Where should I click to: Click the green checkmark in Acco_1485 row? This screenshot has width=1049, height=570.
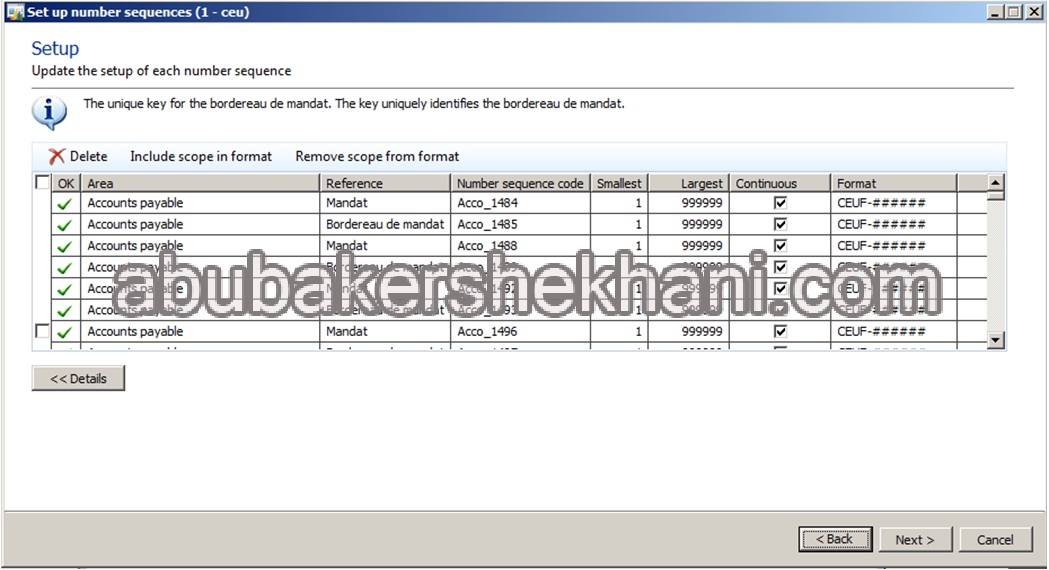pyautogui.click(x=65, y=225)
